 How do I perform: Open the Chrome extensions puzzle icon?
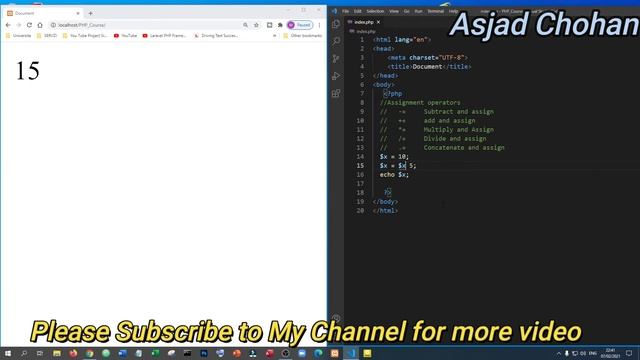280,25
